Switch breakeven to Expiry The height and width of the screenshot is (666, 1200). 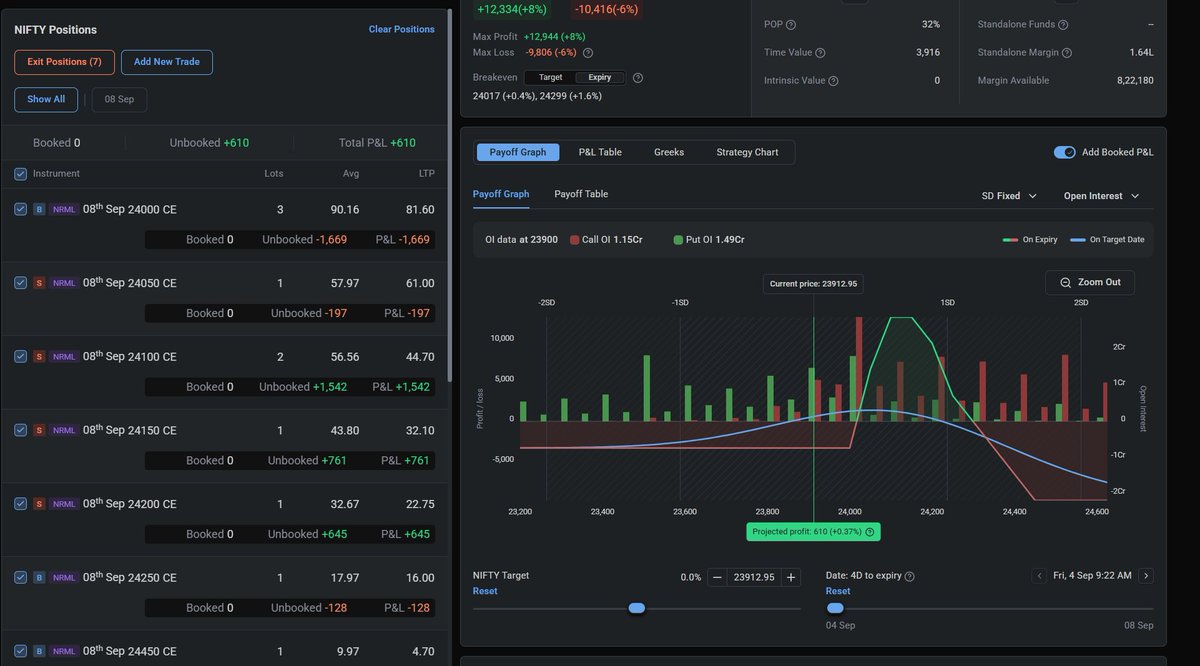click(600, 78)
